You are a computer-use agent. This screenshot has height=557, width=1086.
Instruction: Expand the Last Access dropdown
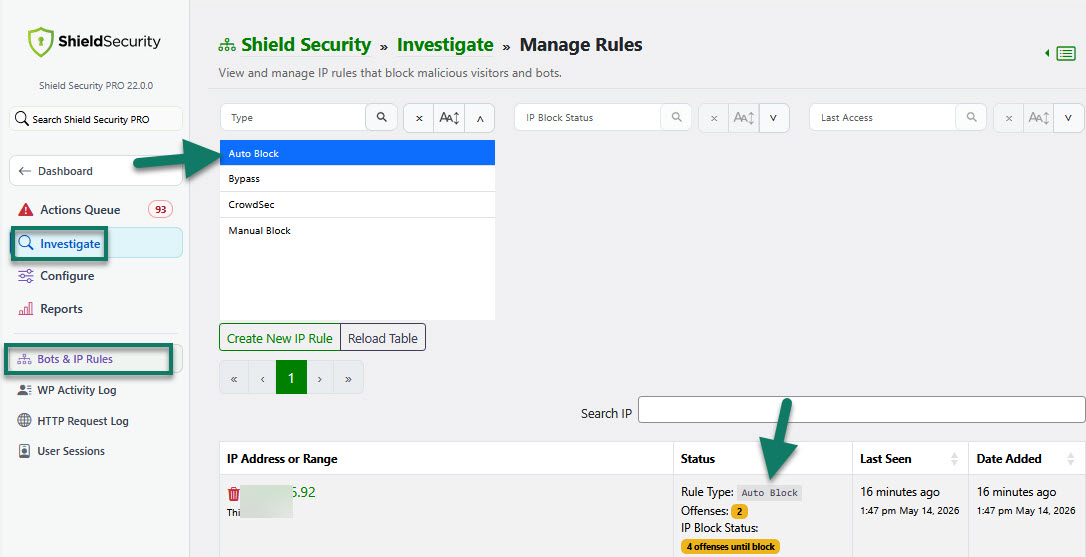[x=1069, y=118]
